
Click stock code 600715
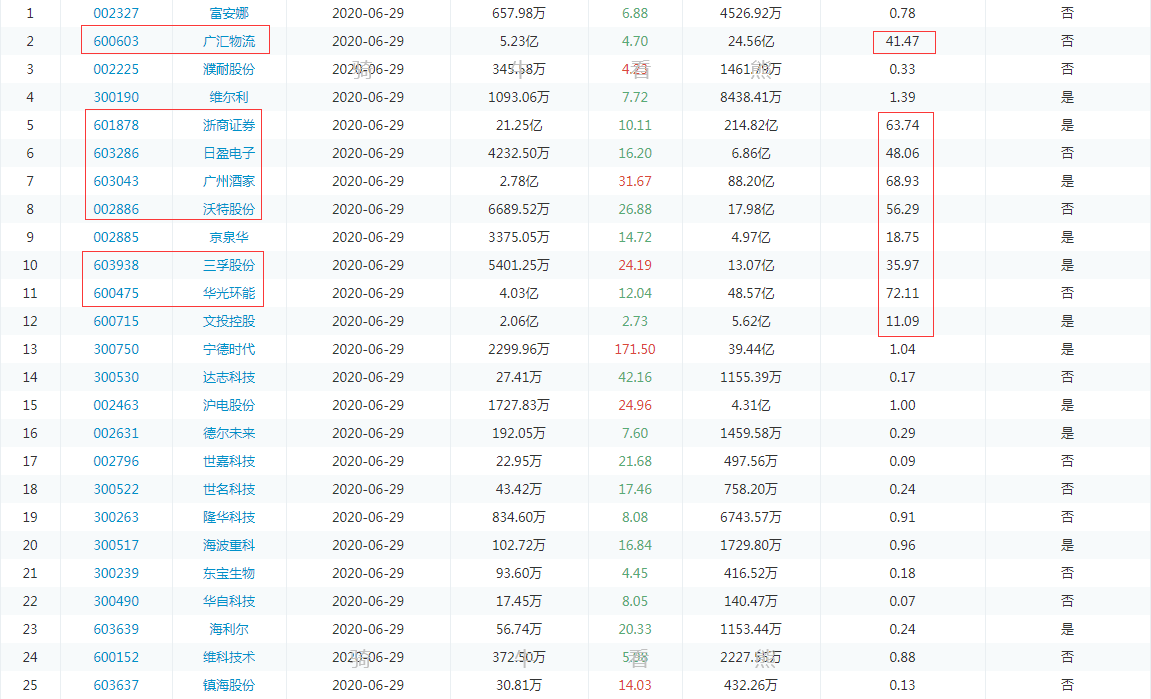click(116, 321)
